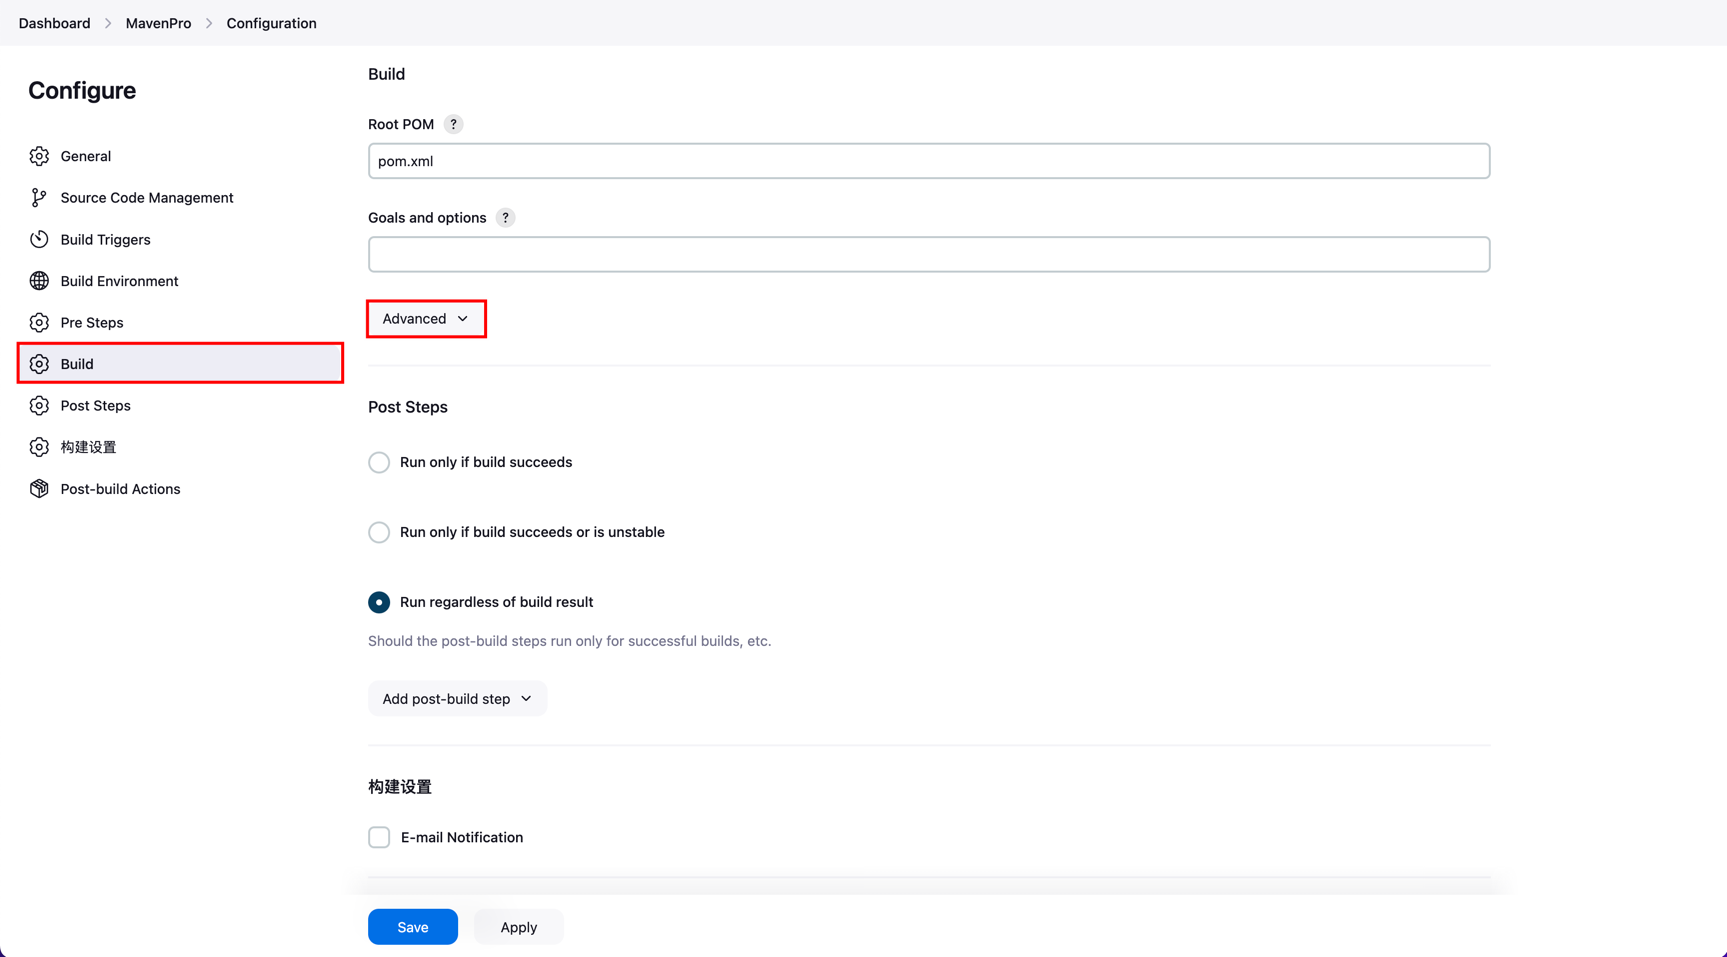Click the Build Triggers clock icon

(39, 240)
